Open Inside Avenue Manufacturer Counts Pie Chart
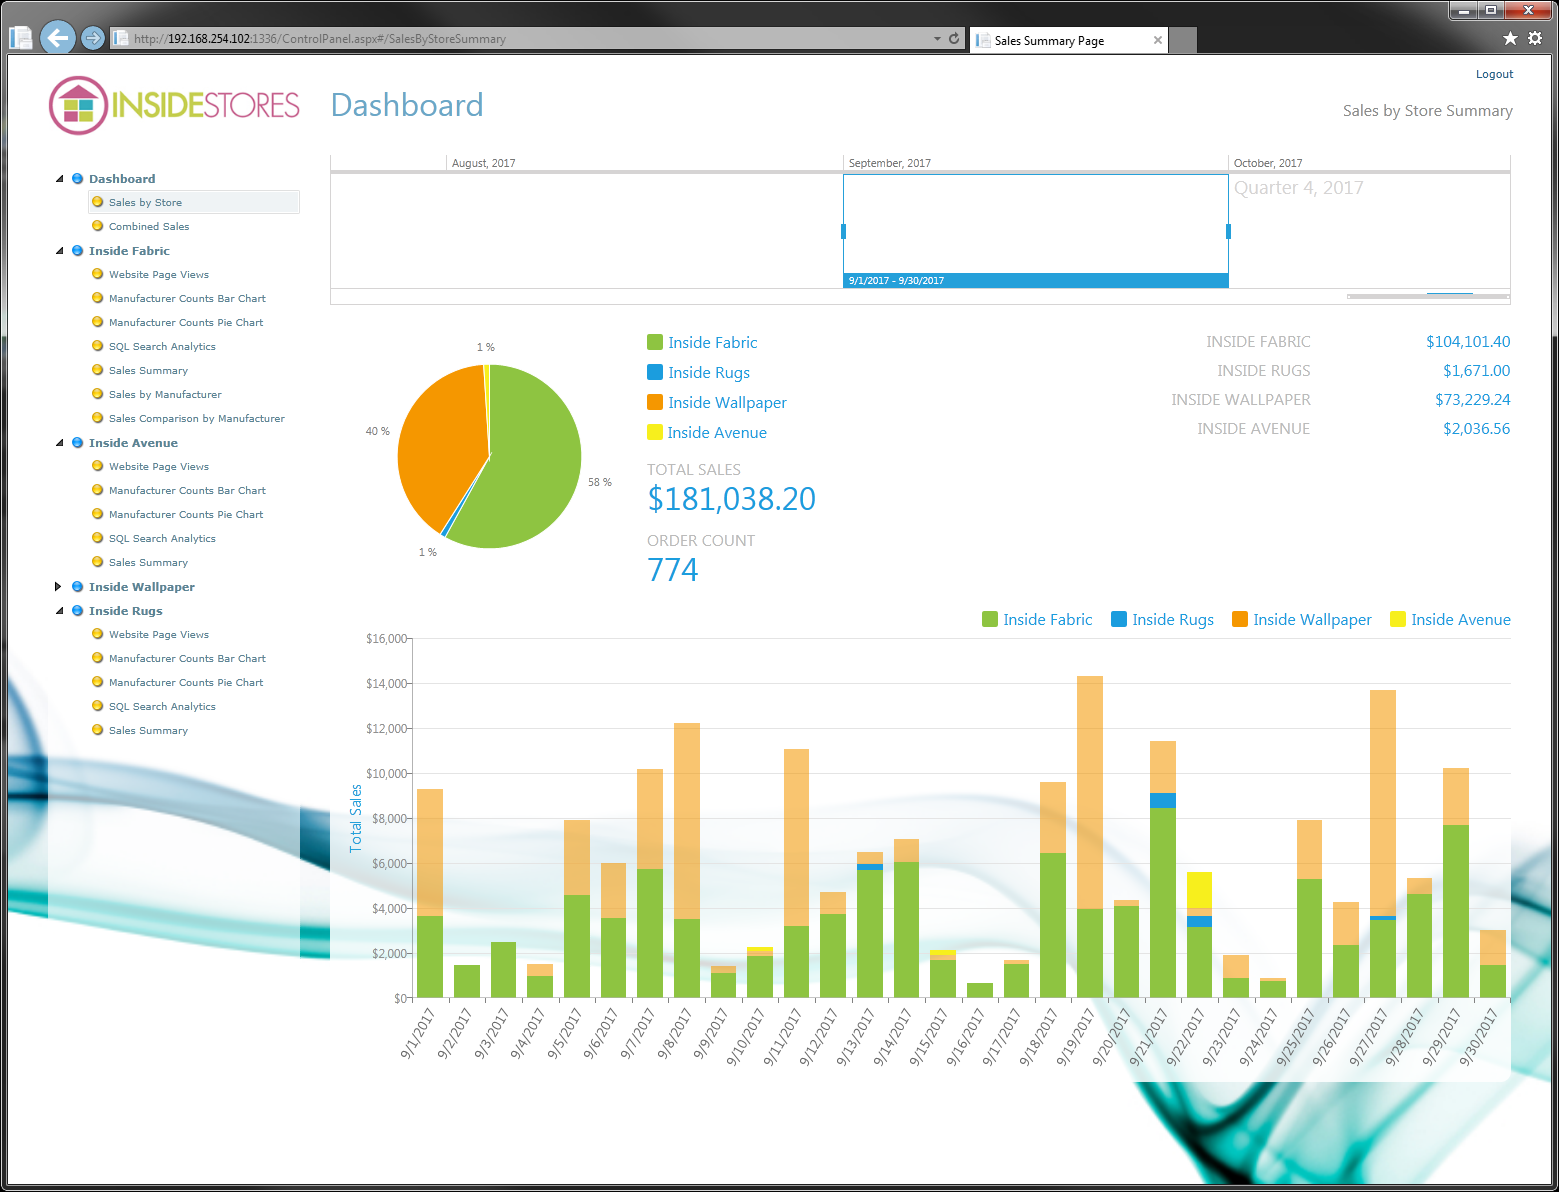The image size is (1559, 1192). click(186, 515)
